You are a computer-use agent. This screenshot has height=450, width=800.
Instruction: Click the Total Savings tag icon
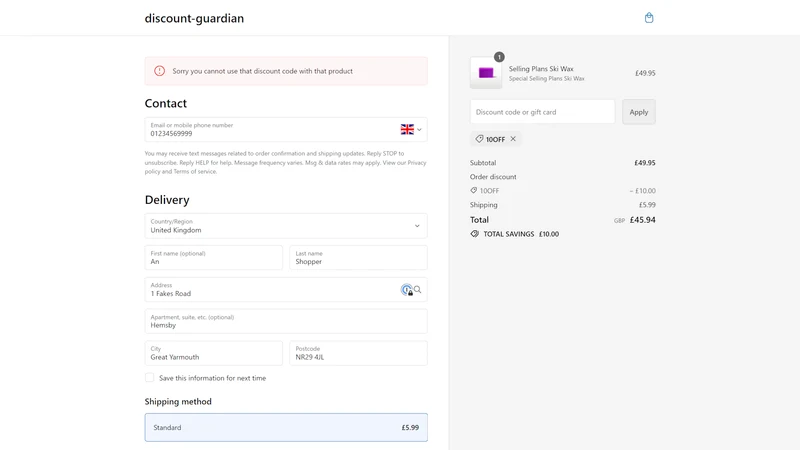pos(474,234)
